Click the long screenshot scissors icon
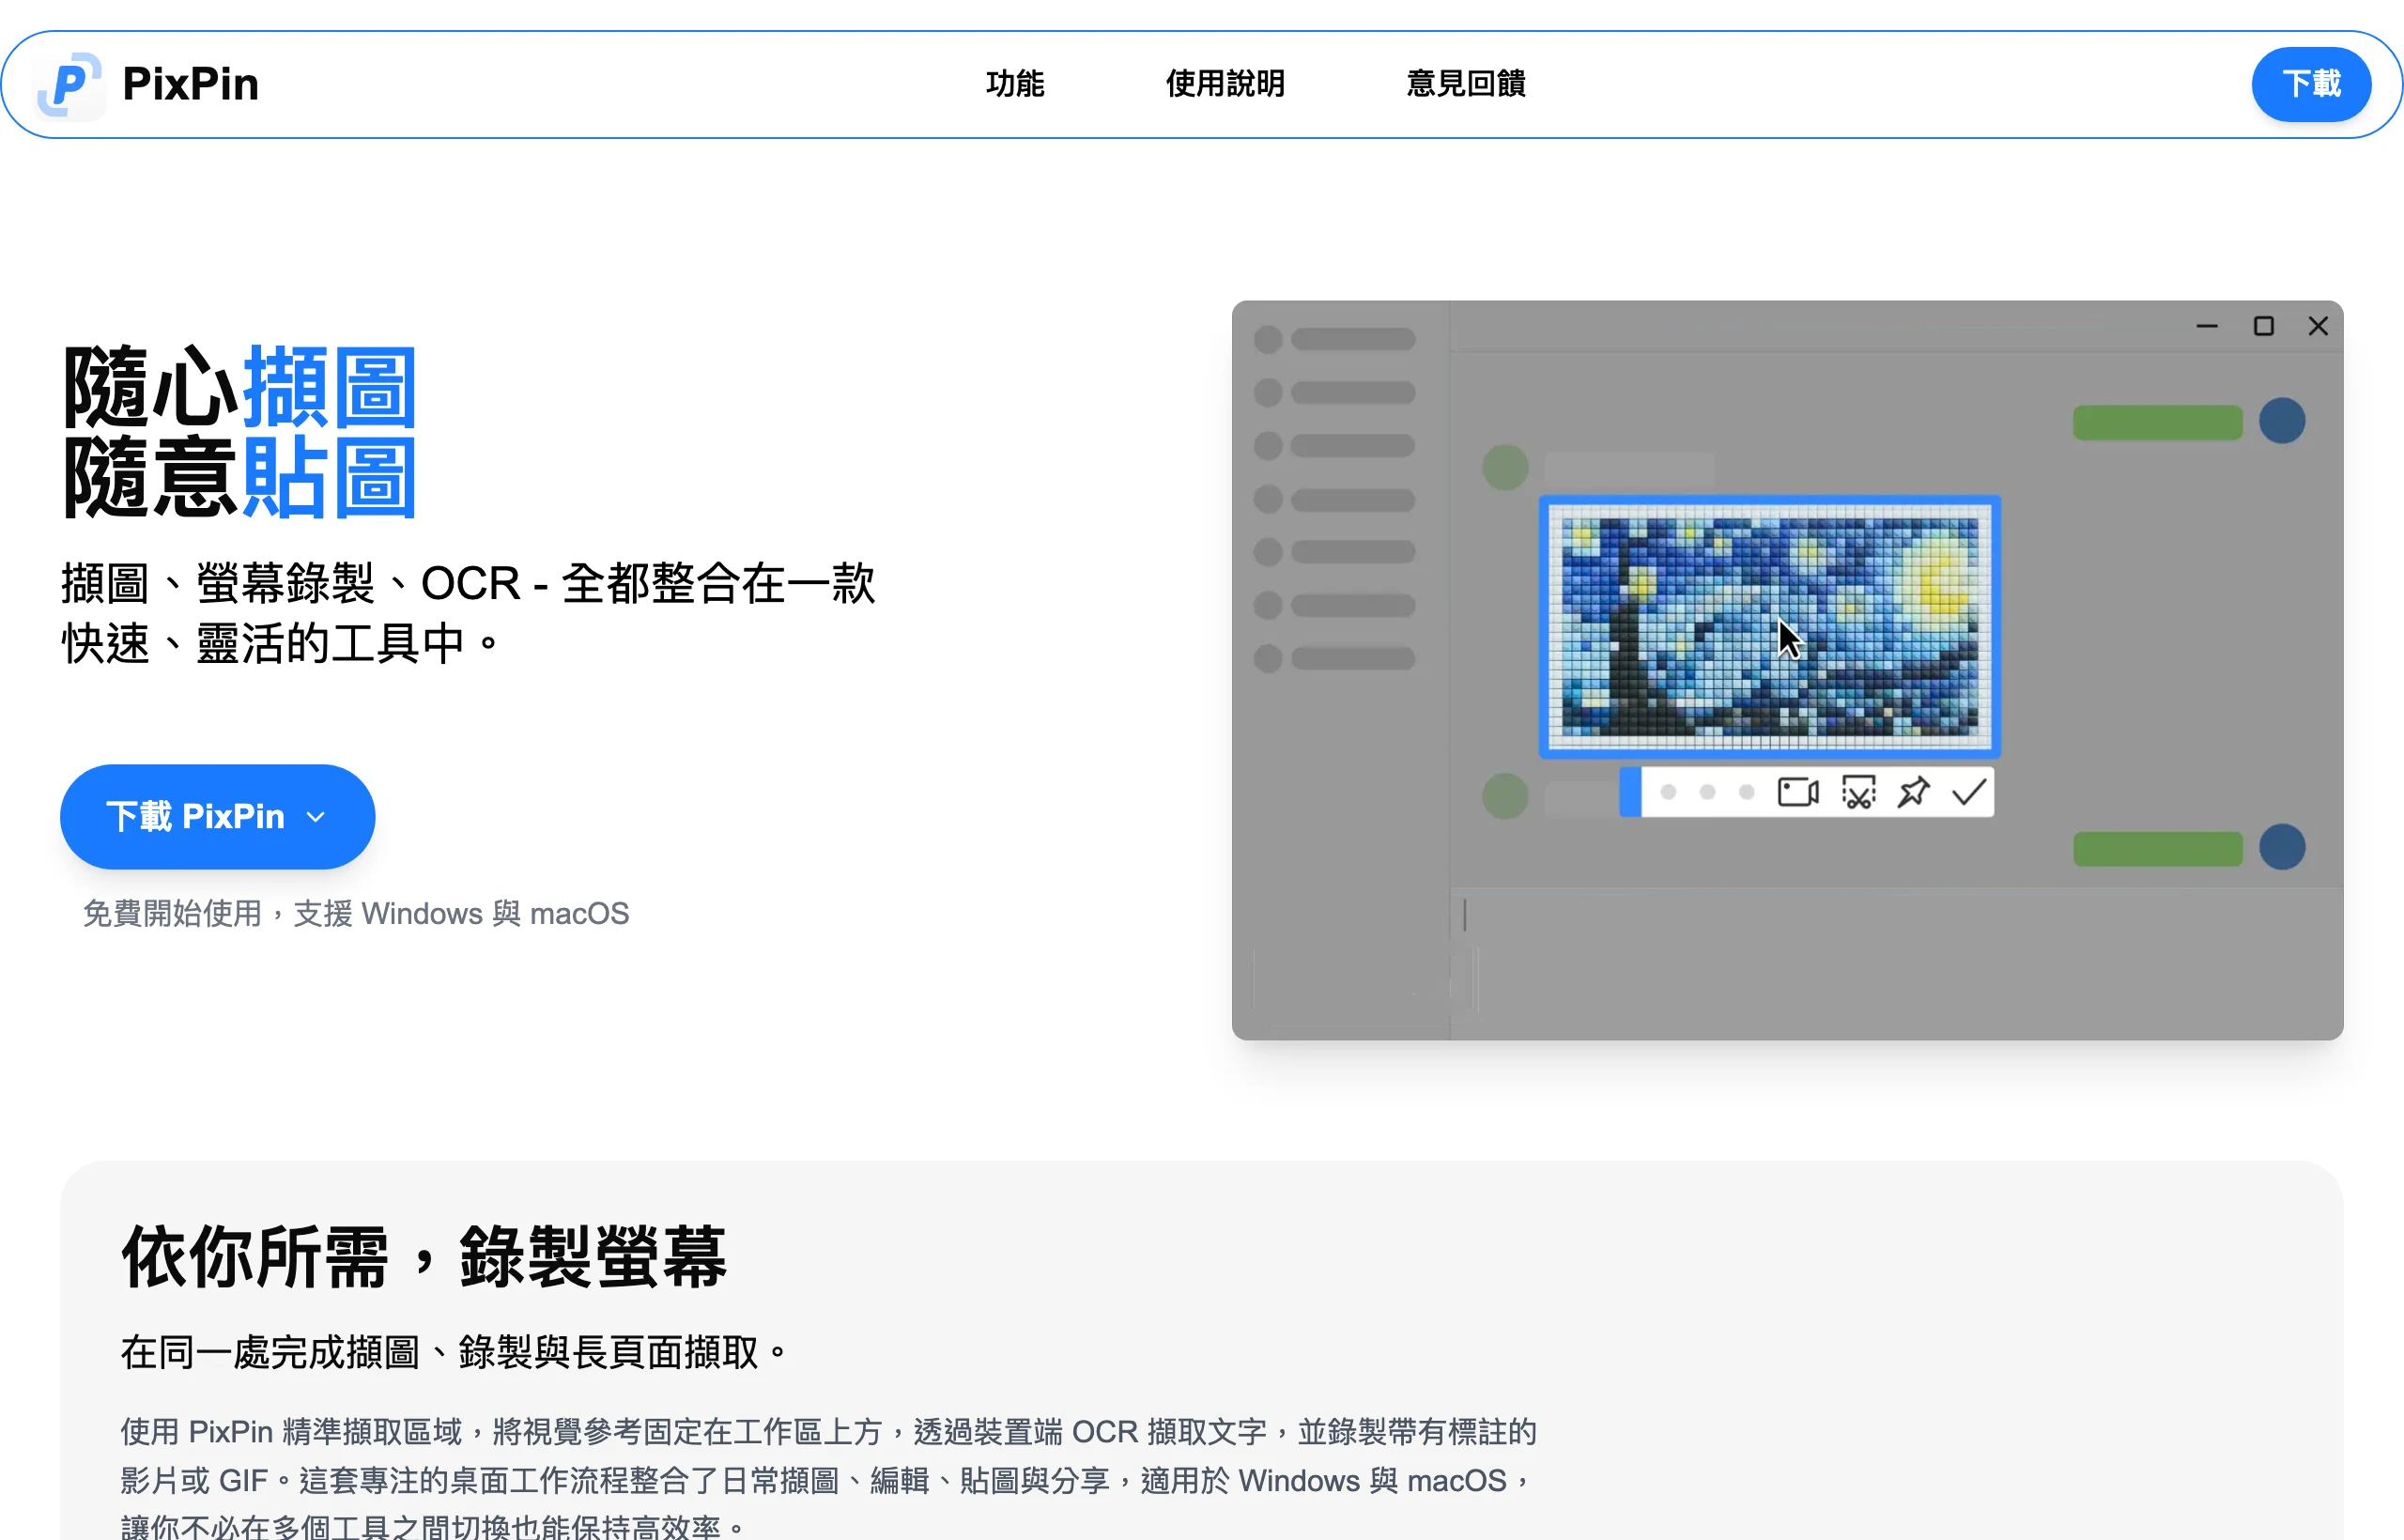Viewport: 2404px width, 1540px height. 1858,793
